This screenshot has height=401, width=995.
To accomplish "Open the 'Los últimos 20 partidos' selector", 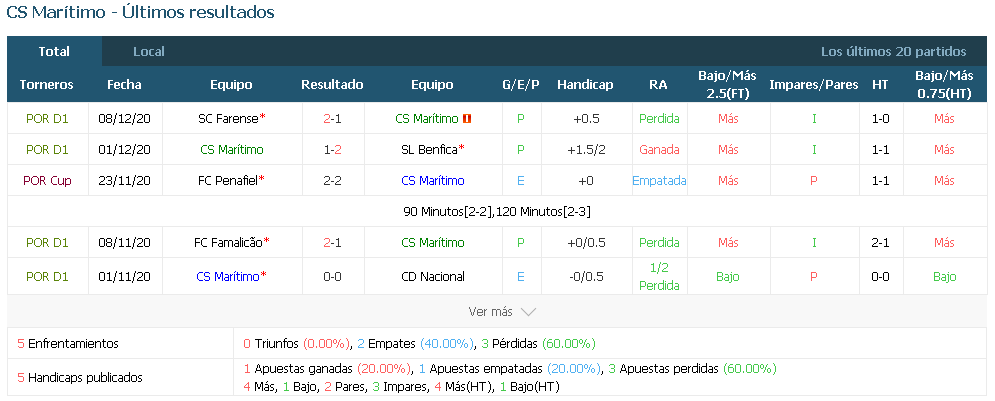I will [893, 51].
